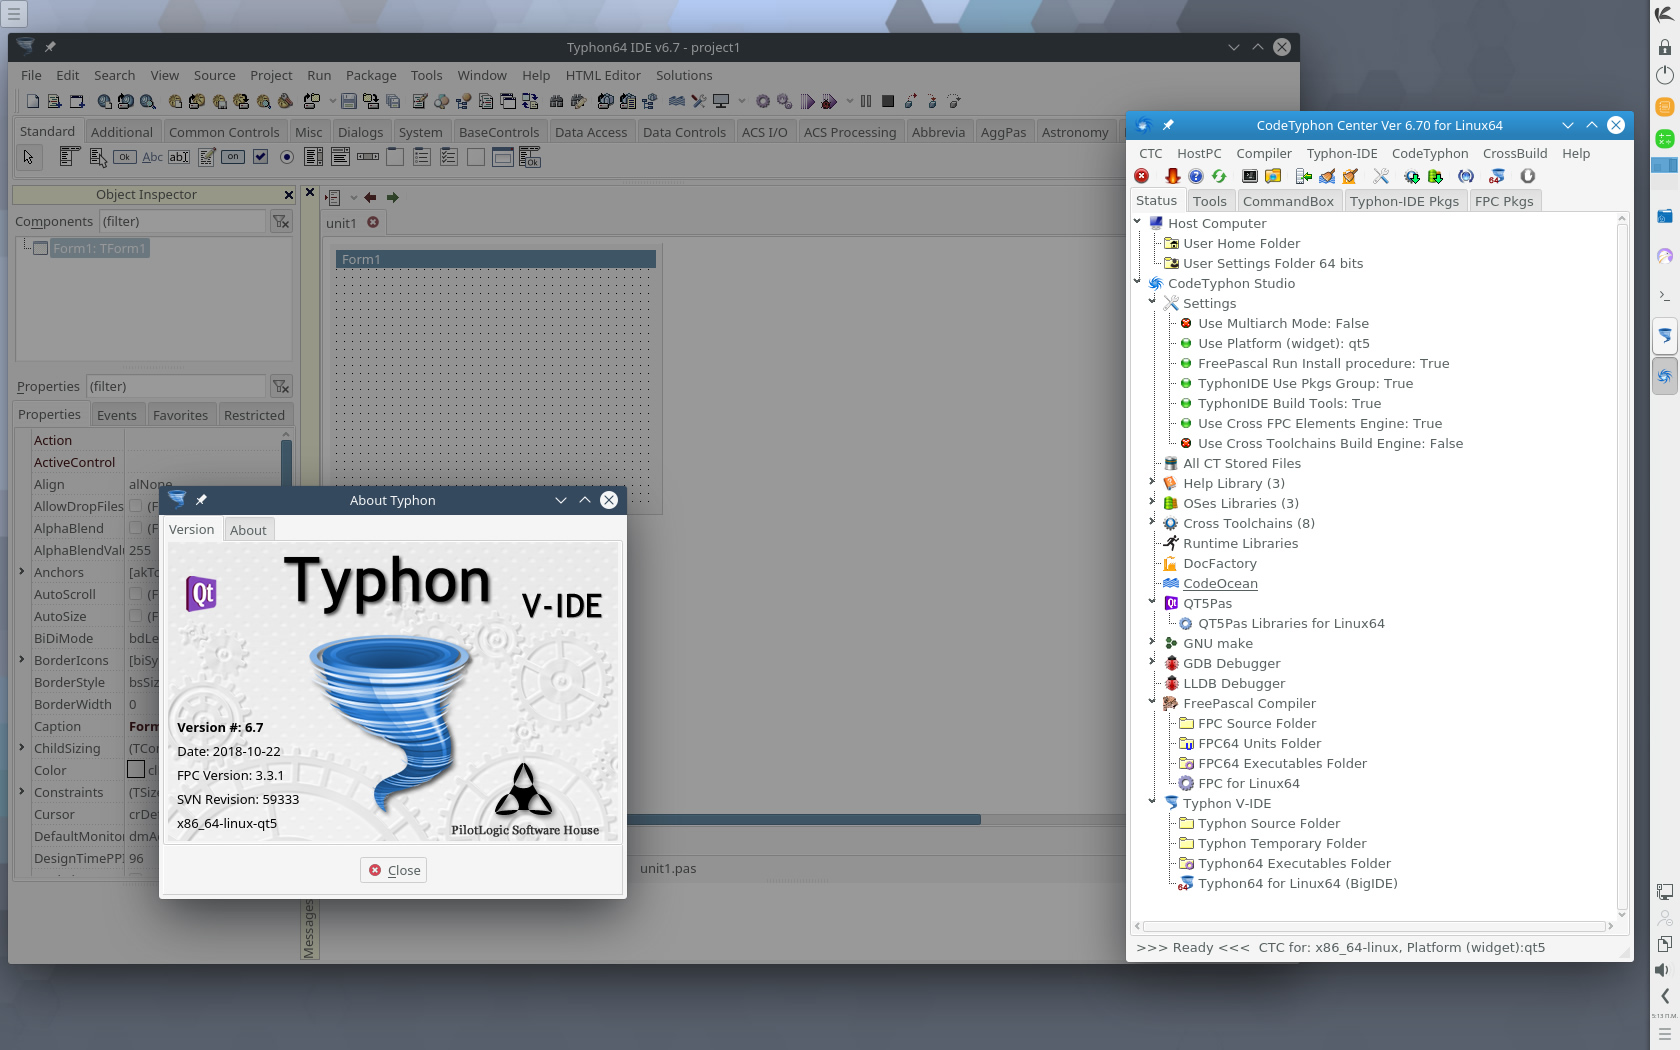
Task: Click the gear with green download arrow icon
Action: pyautogui.click(x=1412, y=176)
